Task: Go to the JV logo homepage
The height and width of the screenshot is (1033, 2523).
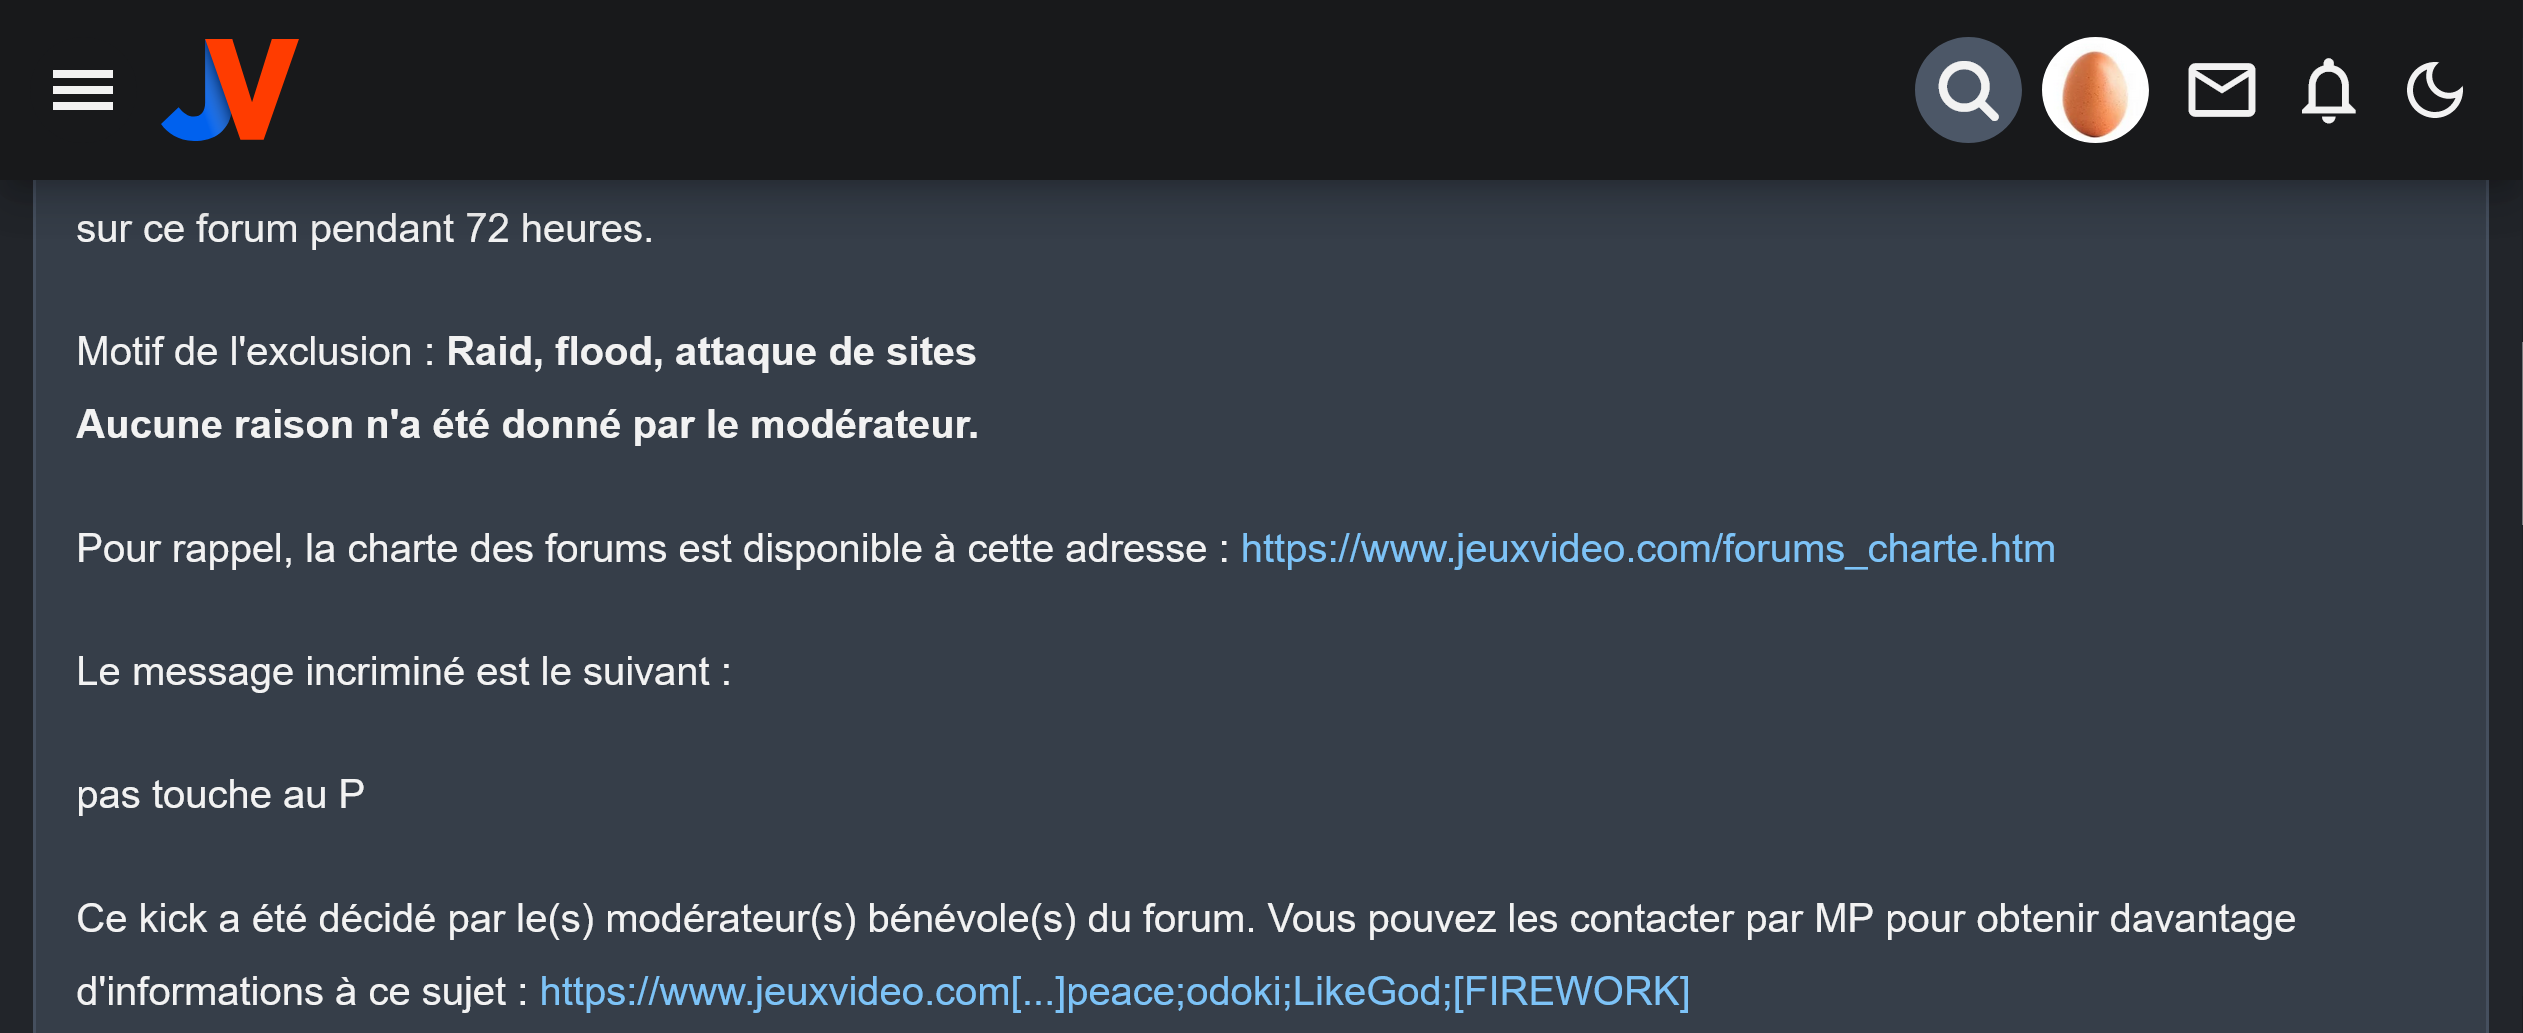Action: tap(230, 90)
